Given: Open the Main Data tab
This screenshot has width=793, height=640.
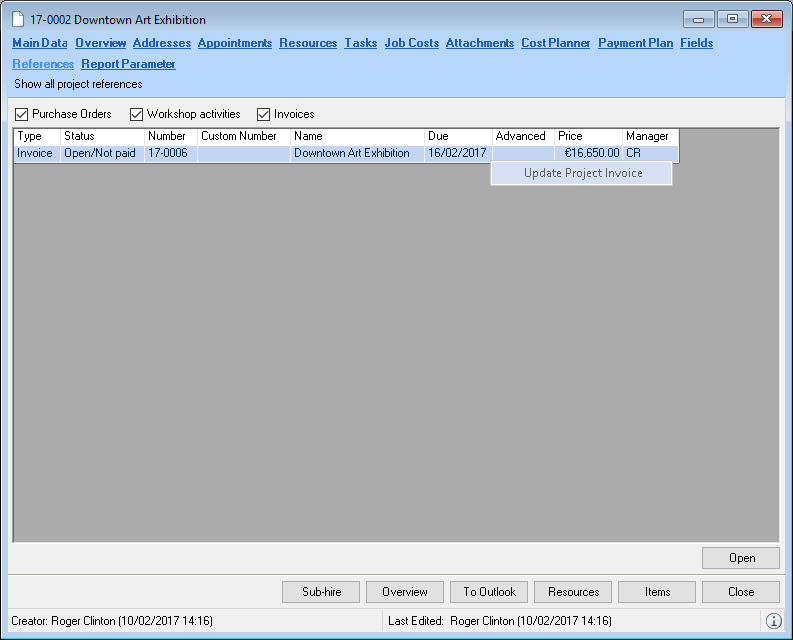Looking at the screenshot, I should pyautogui.click(x=40, y=43).
